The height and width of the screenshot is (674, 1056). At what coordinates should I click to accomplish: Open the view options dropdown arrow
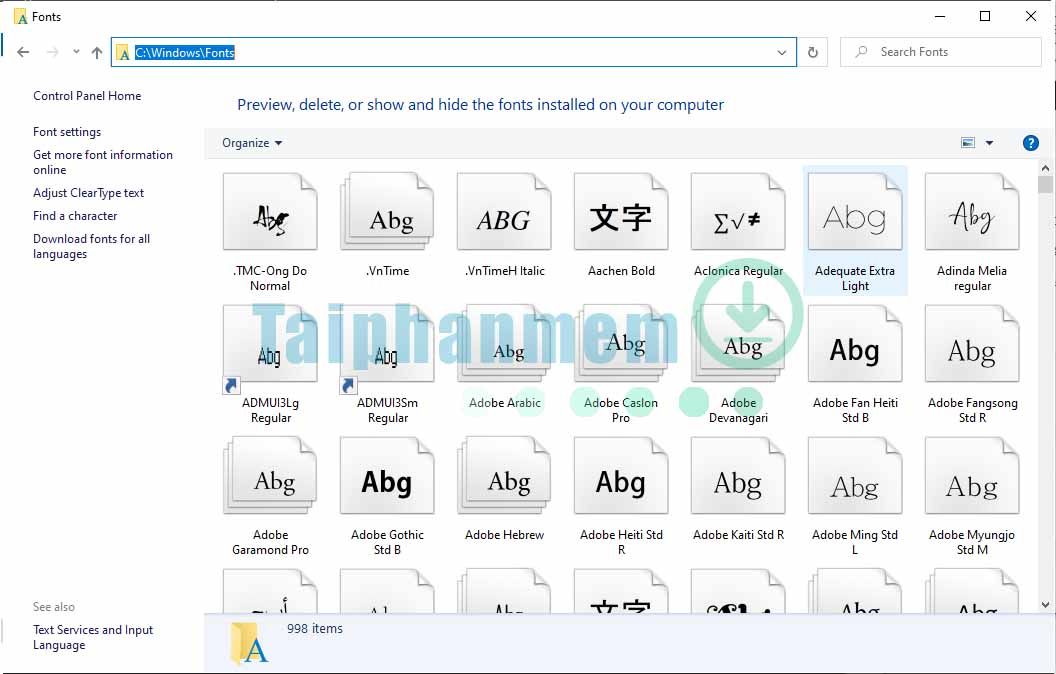(989, 143)
